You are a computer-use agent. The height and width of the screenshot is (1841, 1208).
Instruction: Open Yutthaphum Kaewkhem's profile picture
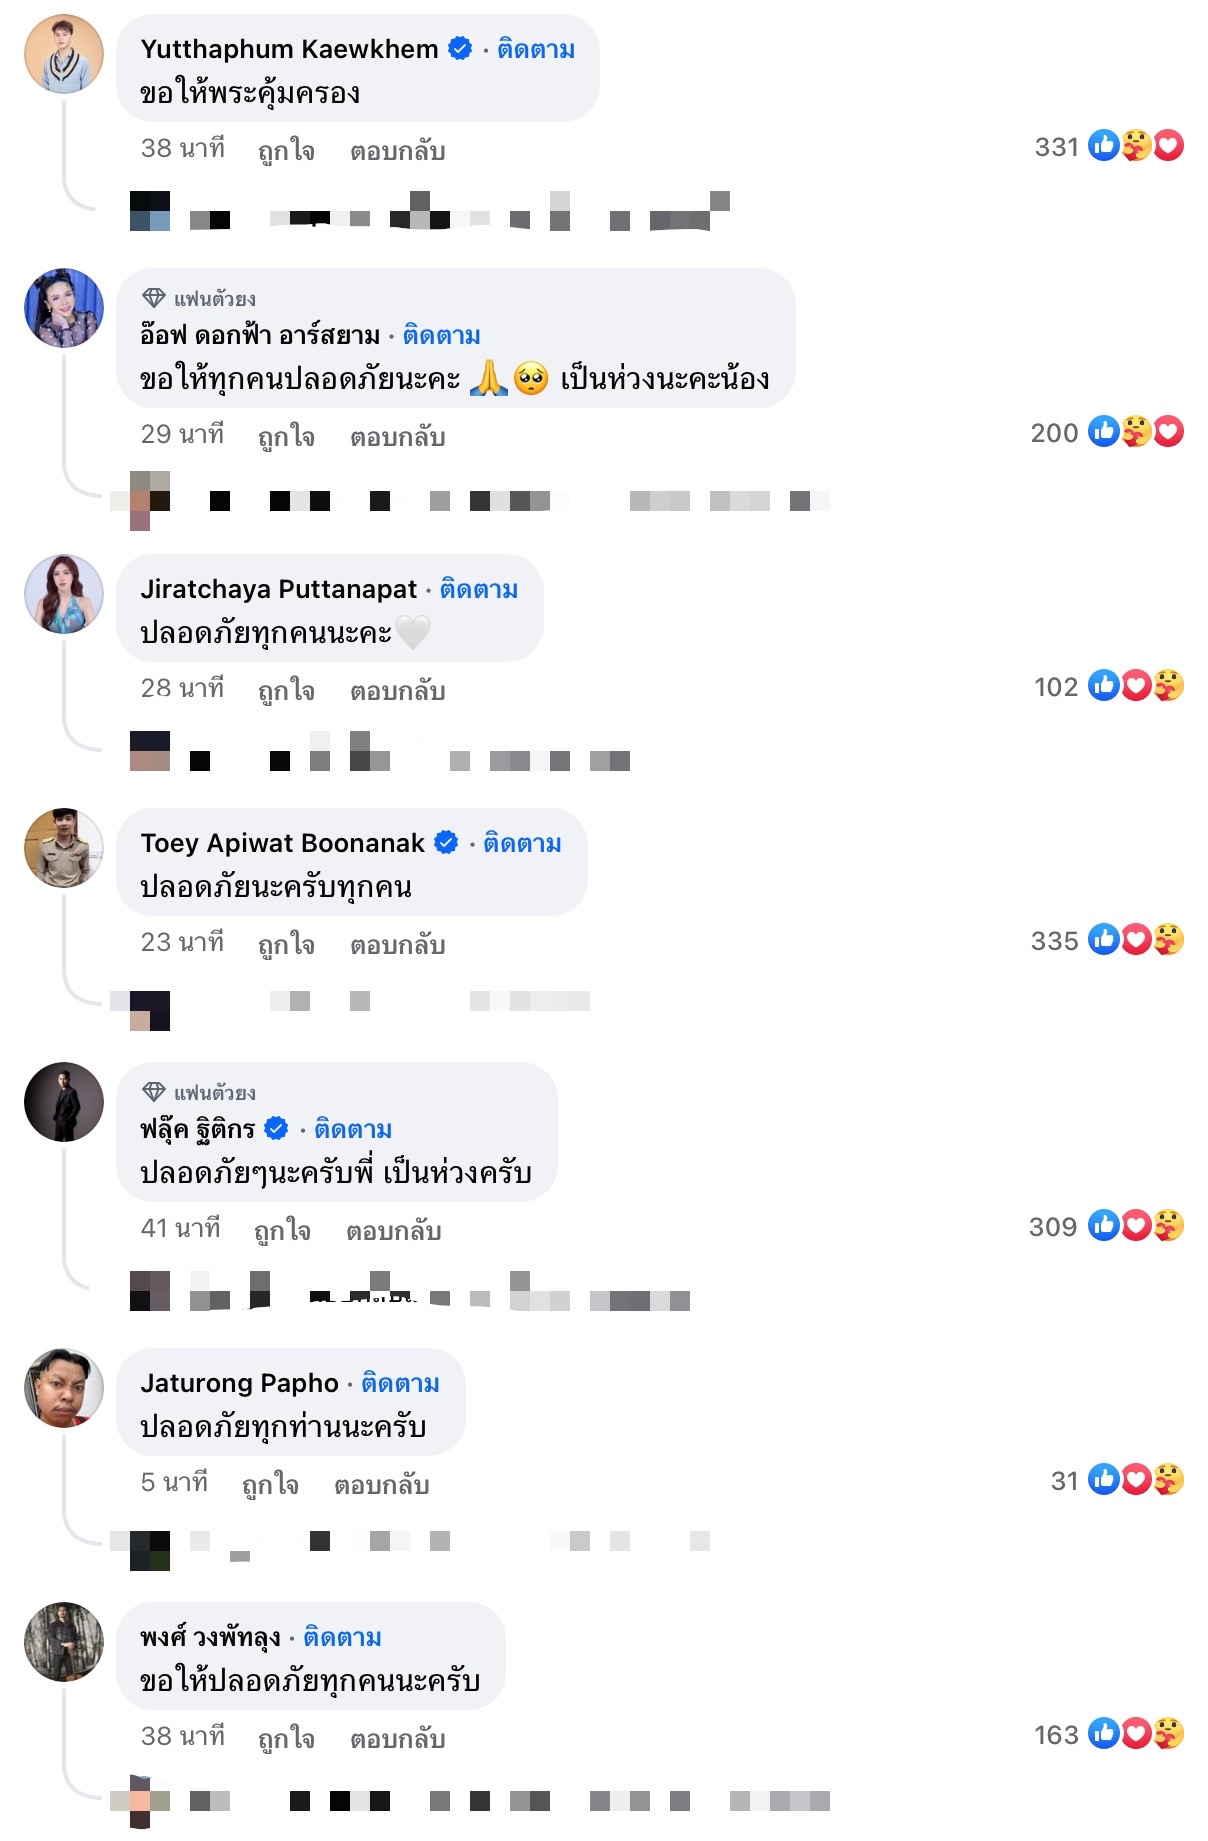coord(64,54)
